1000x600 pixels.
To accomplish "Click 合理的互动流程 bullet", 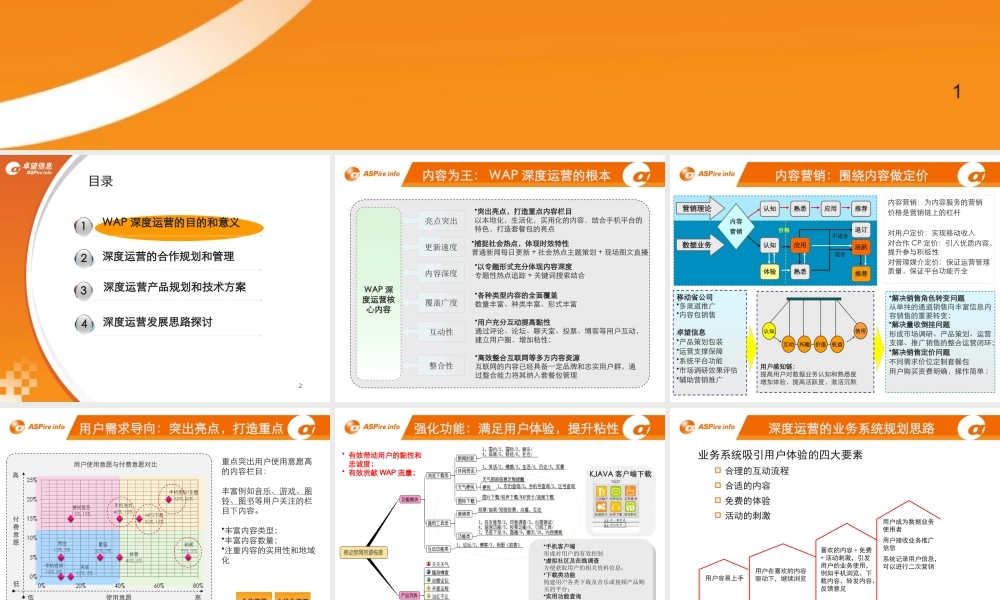I will 752,471.
